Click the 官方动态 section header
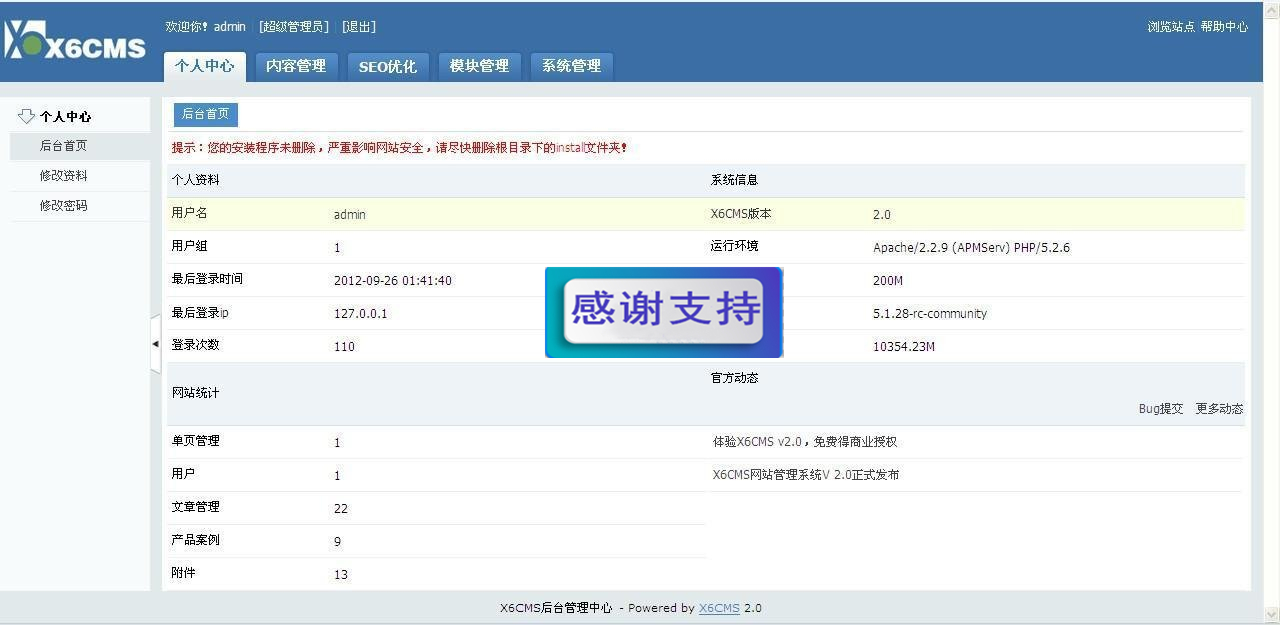Screen dimensions: 1280x625 [734, 378]
